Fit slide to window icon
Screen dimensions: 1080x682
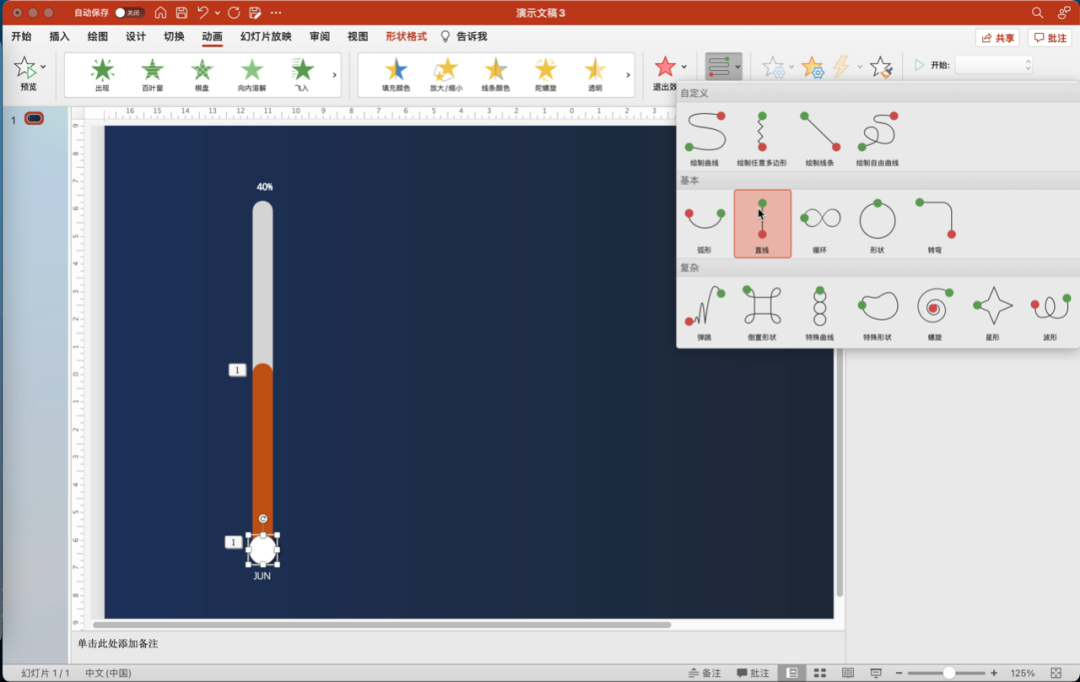pyautogui.click(x=1056, y=673)
